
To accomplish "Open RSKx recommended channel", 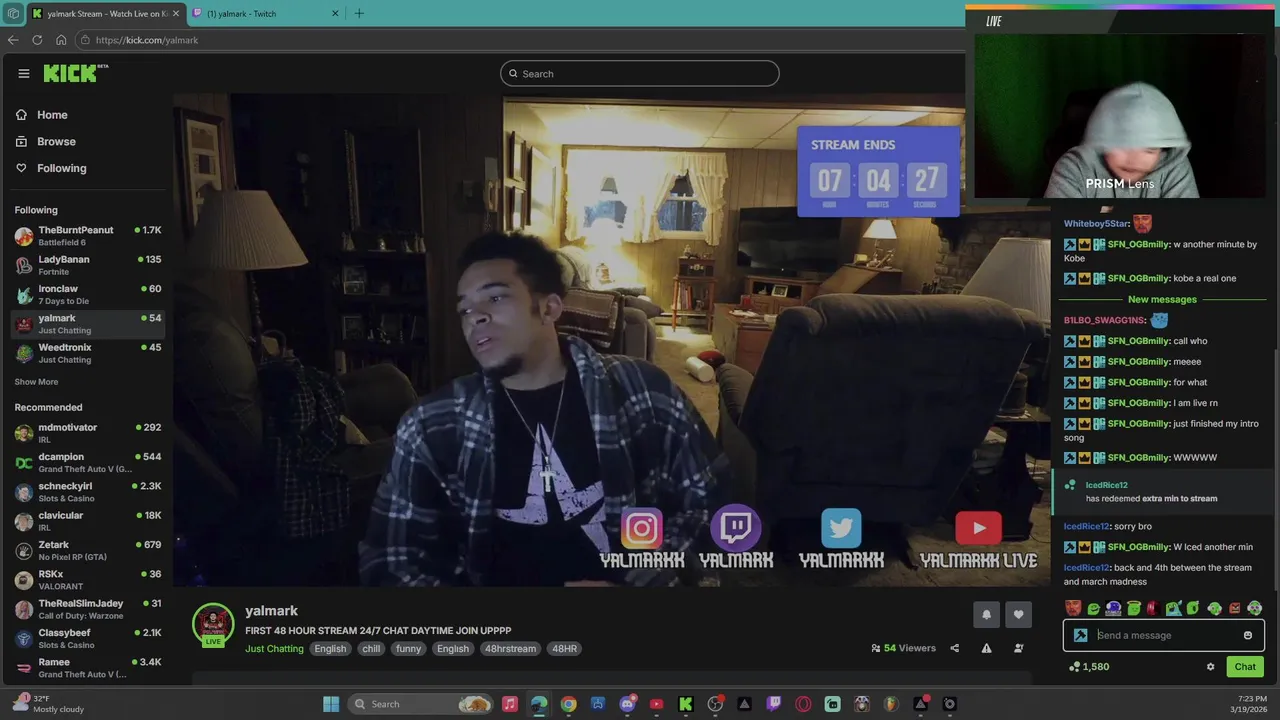I will click(x=88, y=579).
